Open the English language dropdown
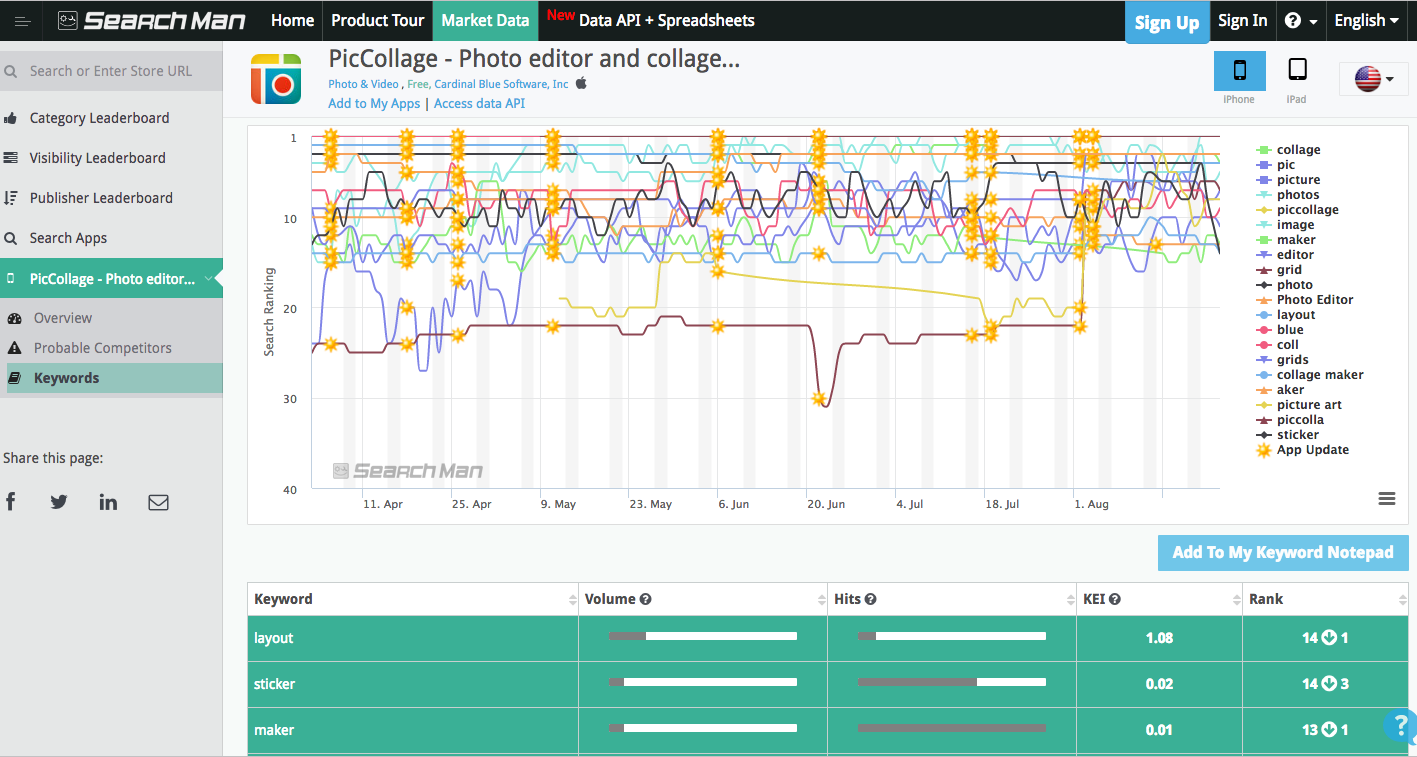1417x757 pixels. tap(1366, 20)
